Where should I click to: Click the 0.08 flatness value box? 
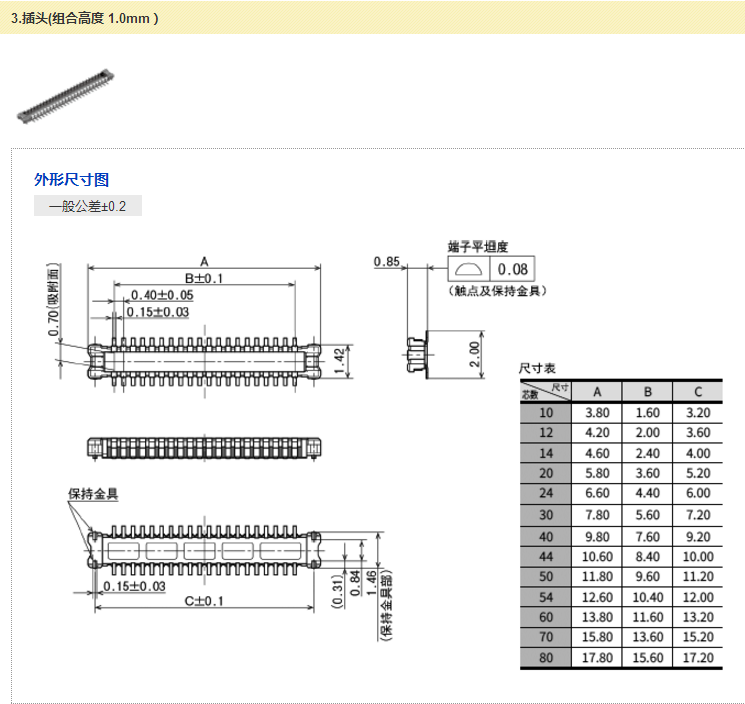click(513, 269)
